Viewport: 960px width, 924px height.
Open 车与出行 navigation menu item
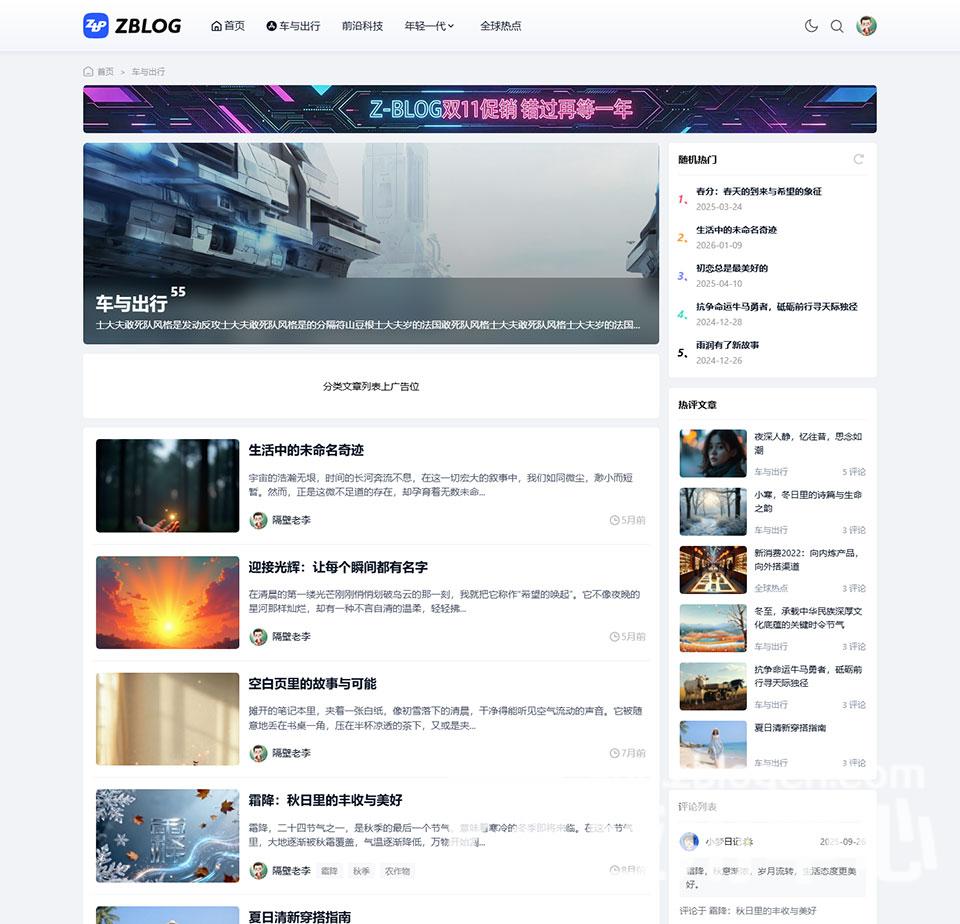pyautogui.click(x=293, y=26)
